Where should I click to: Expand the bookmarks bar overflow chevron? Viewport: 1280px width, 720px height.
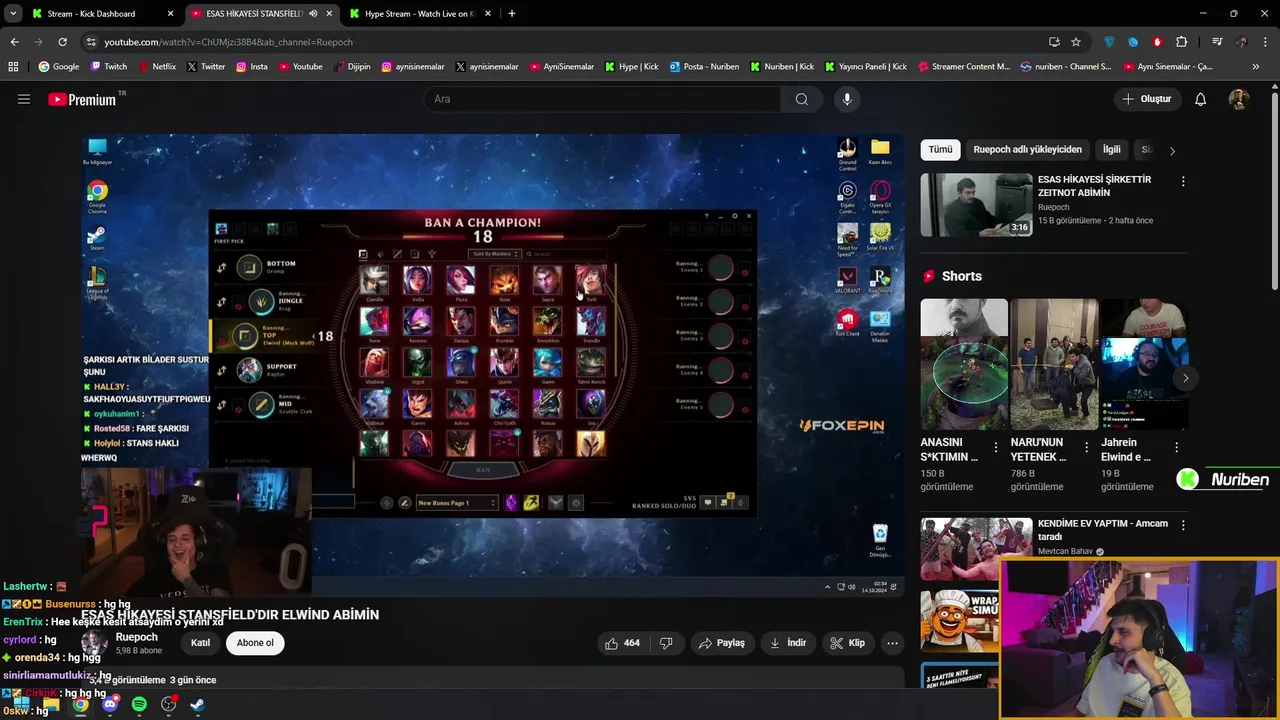point(1256,67)
